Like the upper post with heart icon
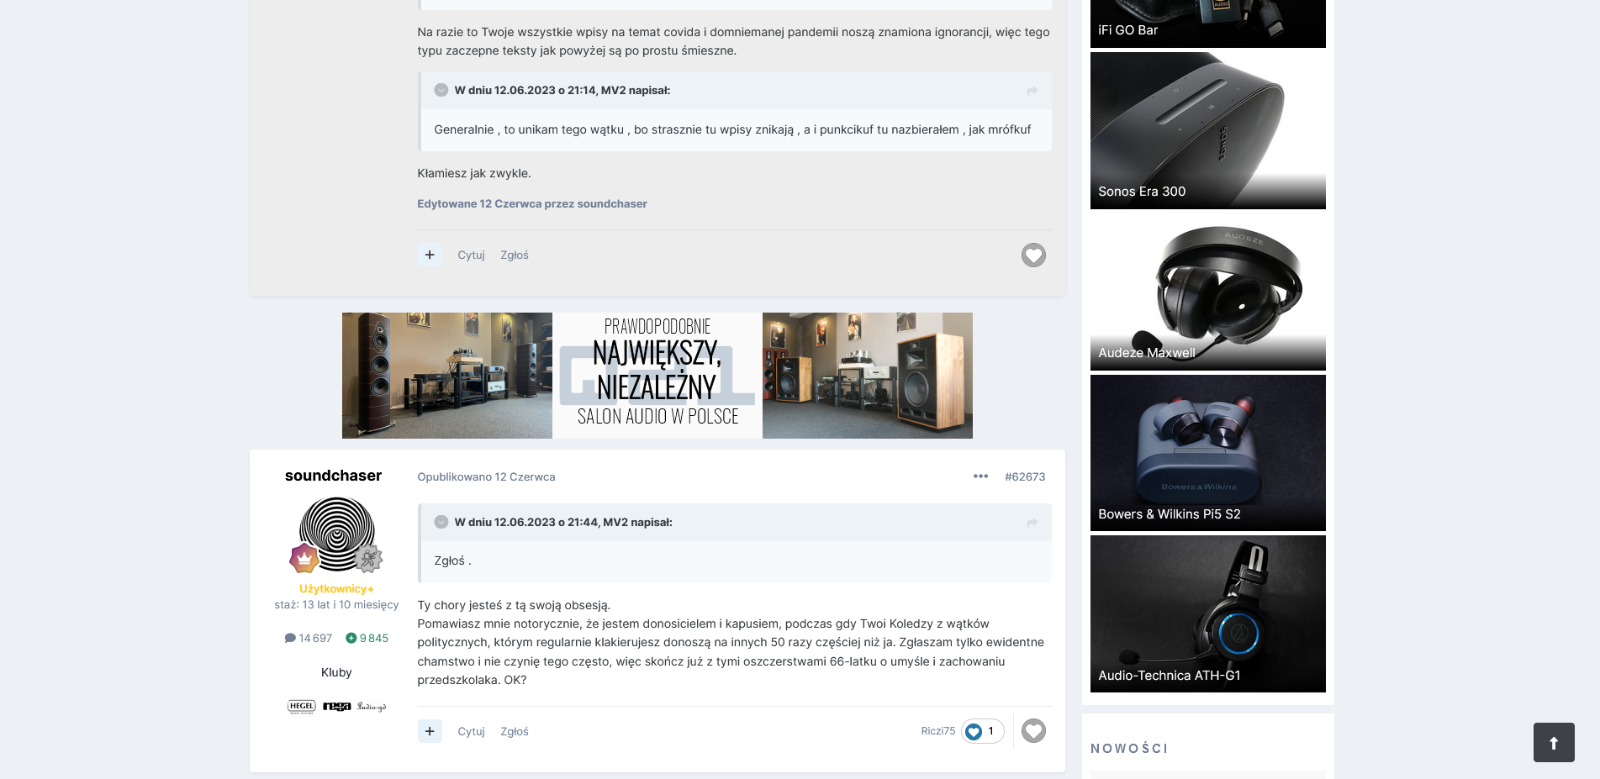 tap(1034, 255)
